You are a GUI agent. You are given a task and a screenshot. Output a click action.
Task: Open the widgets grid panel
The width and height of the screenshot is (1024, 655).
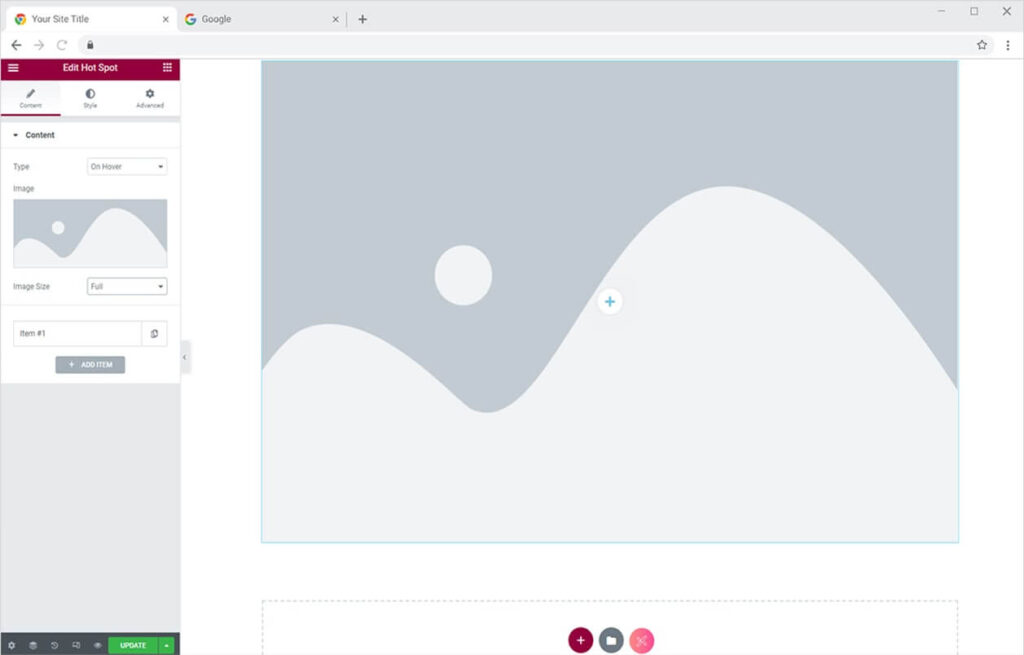[x=167, y=68]
